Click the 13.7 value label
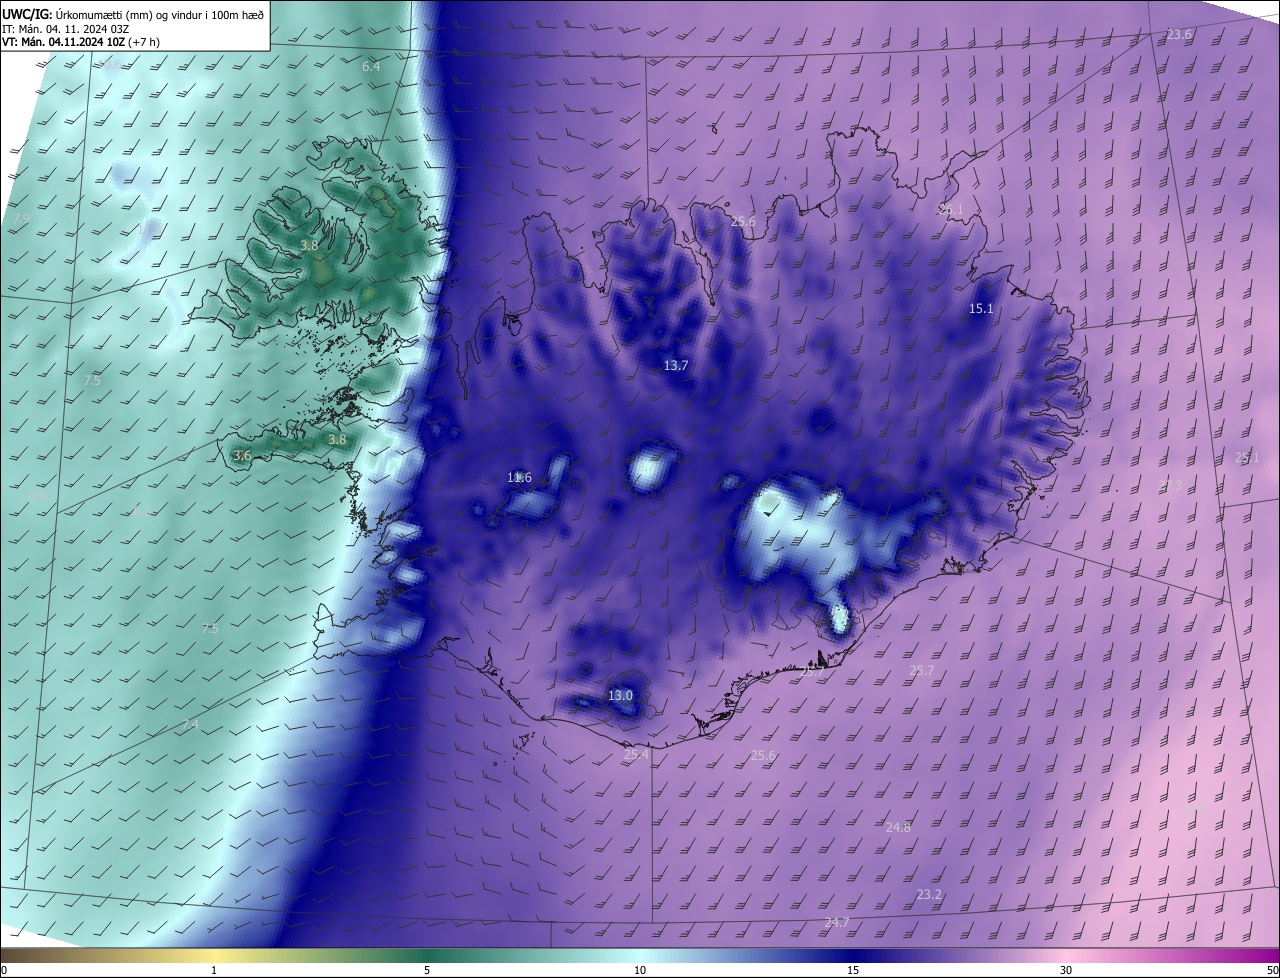This screenshot has width=1280, height=978. click(676, 365)
